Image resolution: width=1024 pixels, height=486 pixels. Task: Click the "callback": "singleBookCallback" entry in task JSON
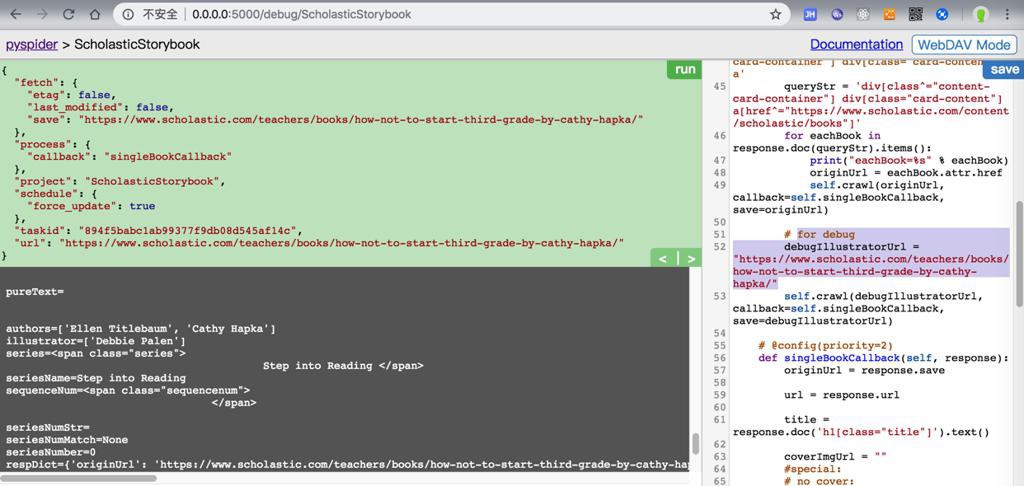point(129,157)
